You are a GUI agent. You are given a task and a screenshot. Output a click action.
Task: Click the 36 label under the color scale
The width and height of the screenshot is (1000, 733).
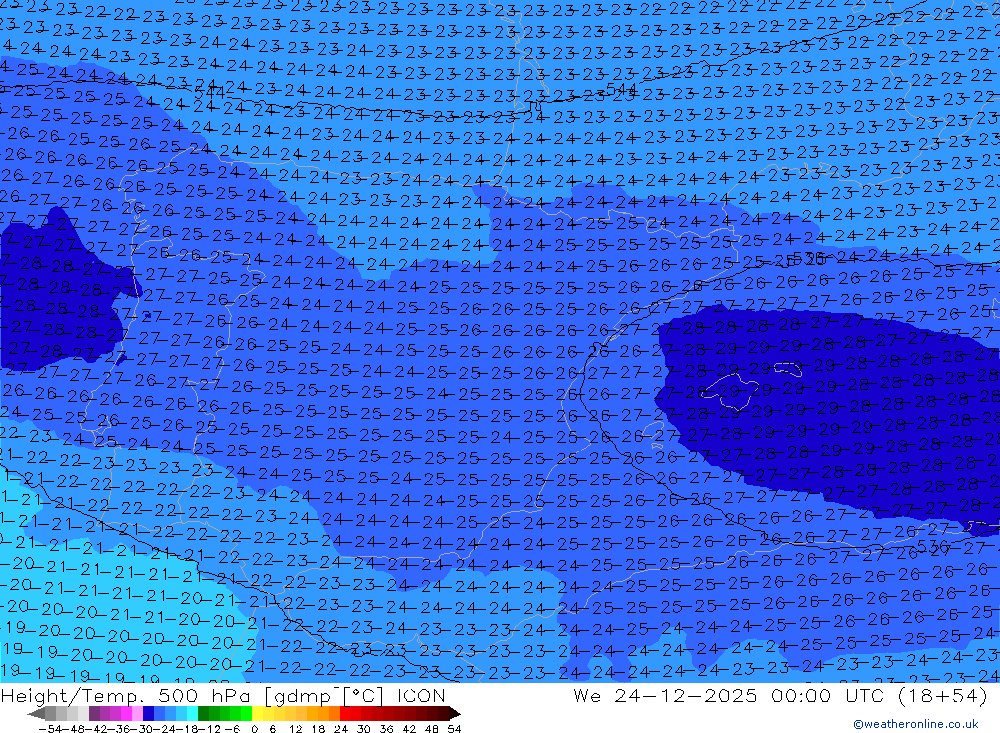386,729
